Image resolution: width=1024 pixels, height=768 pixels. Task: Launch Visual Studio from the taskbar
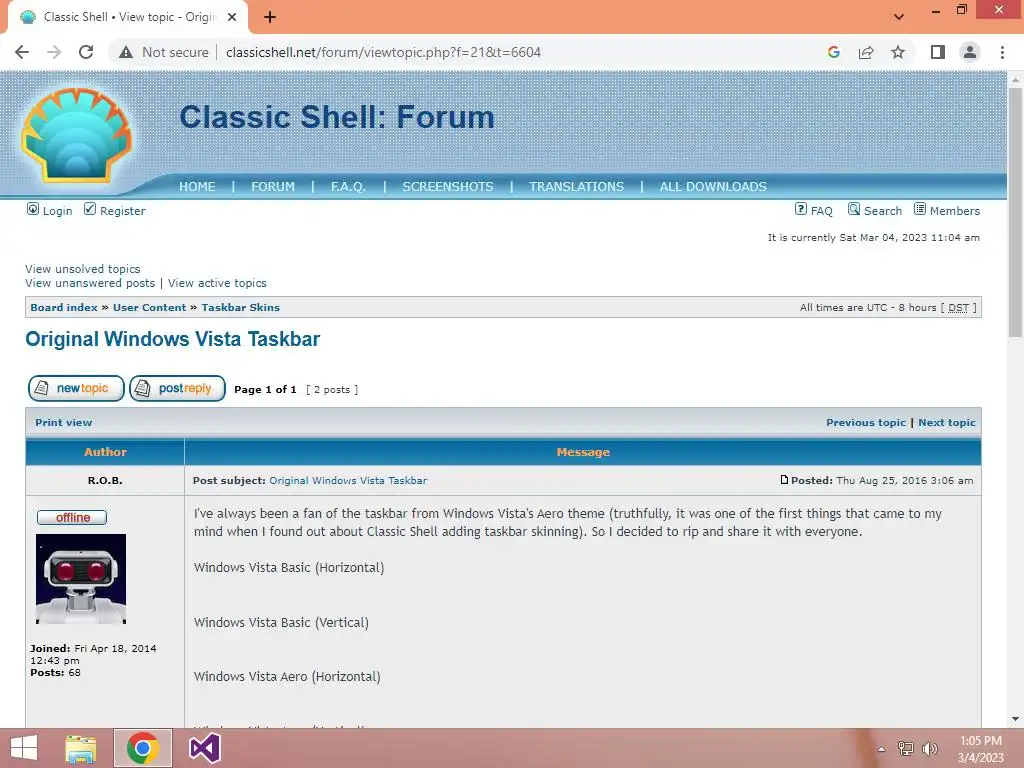tap(205, 748)
